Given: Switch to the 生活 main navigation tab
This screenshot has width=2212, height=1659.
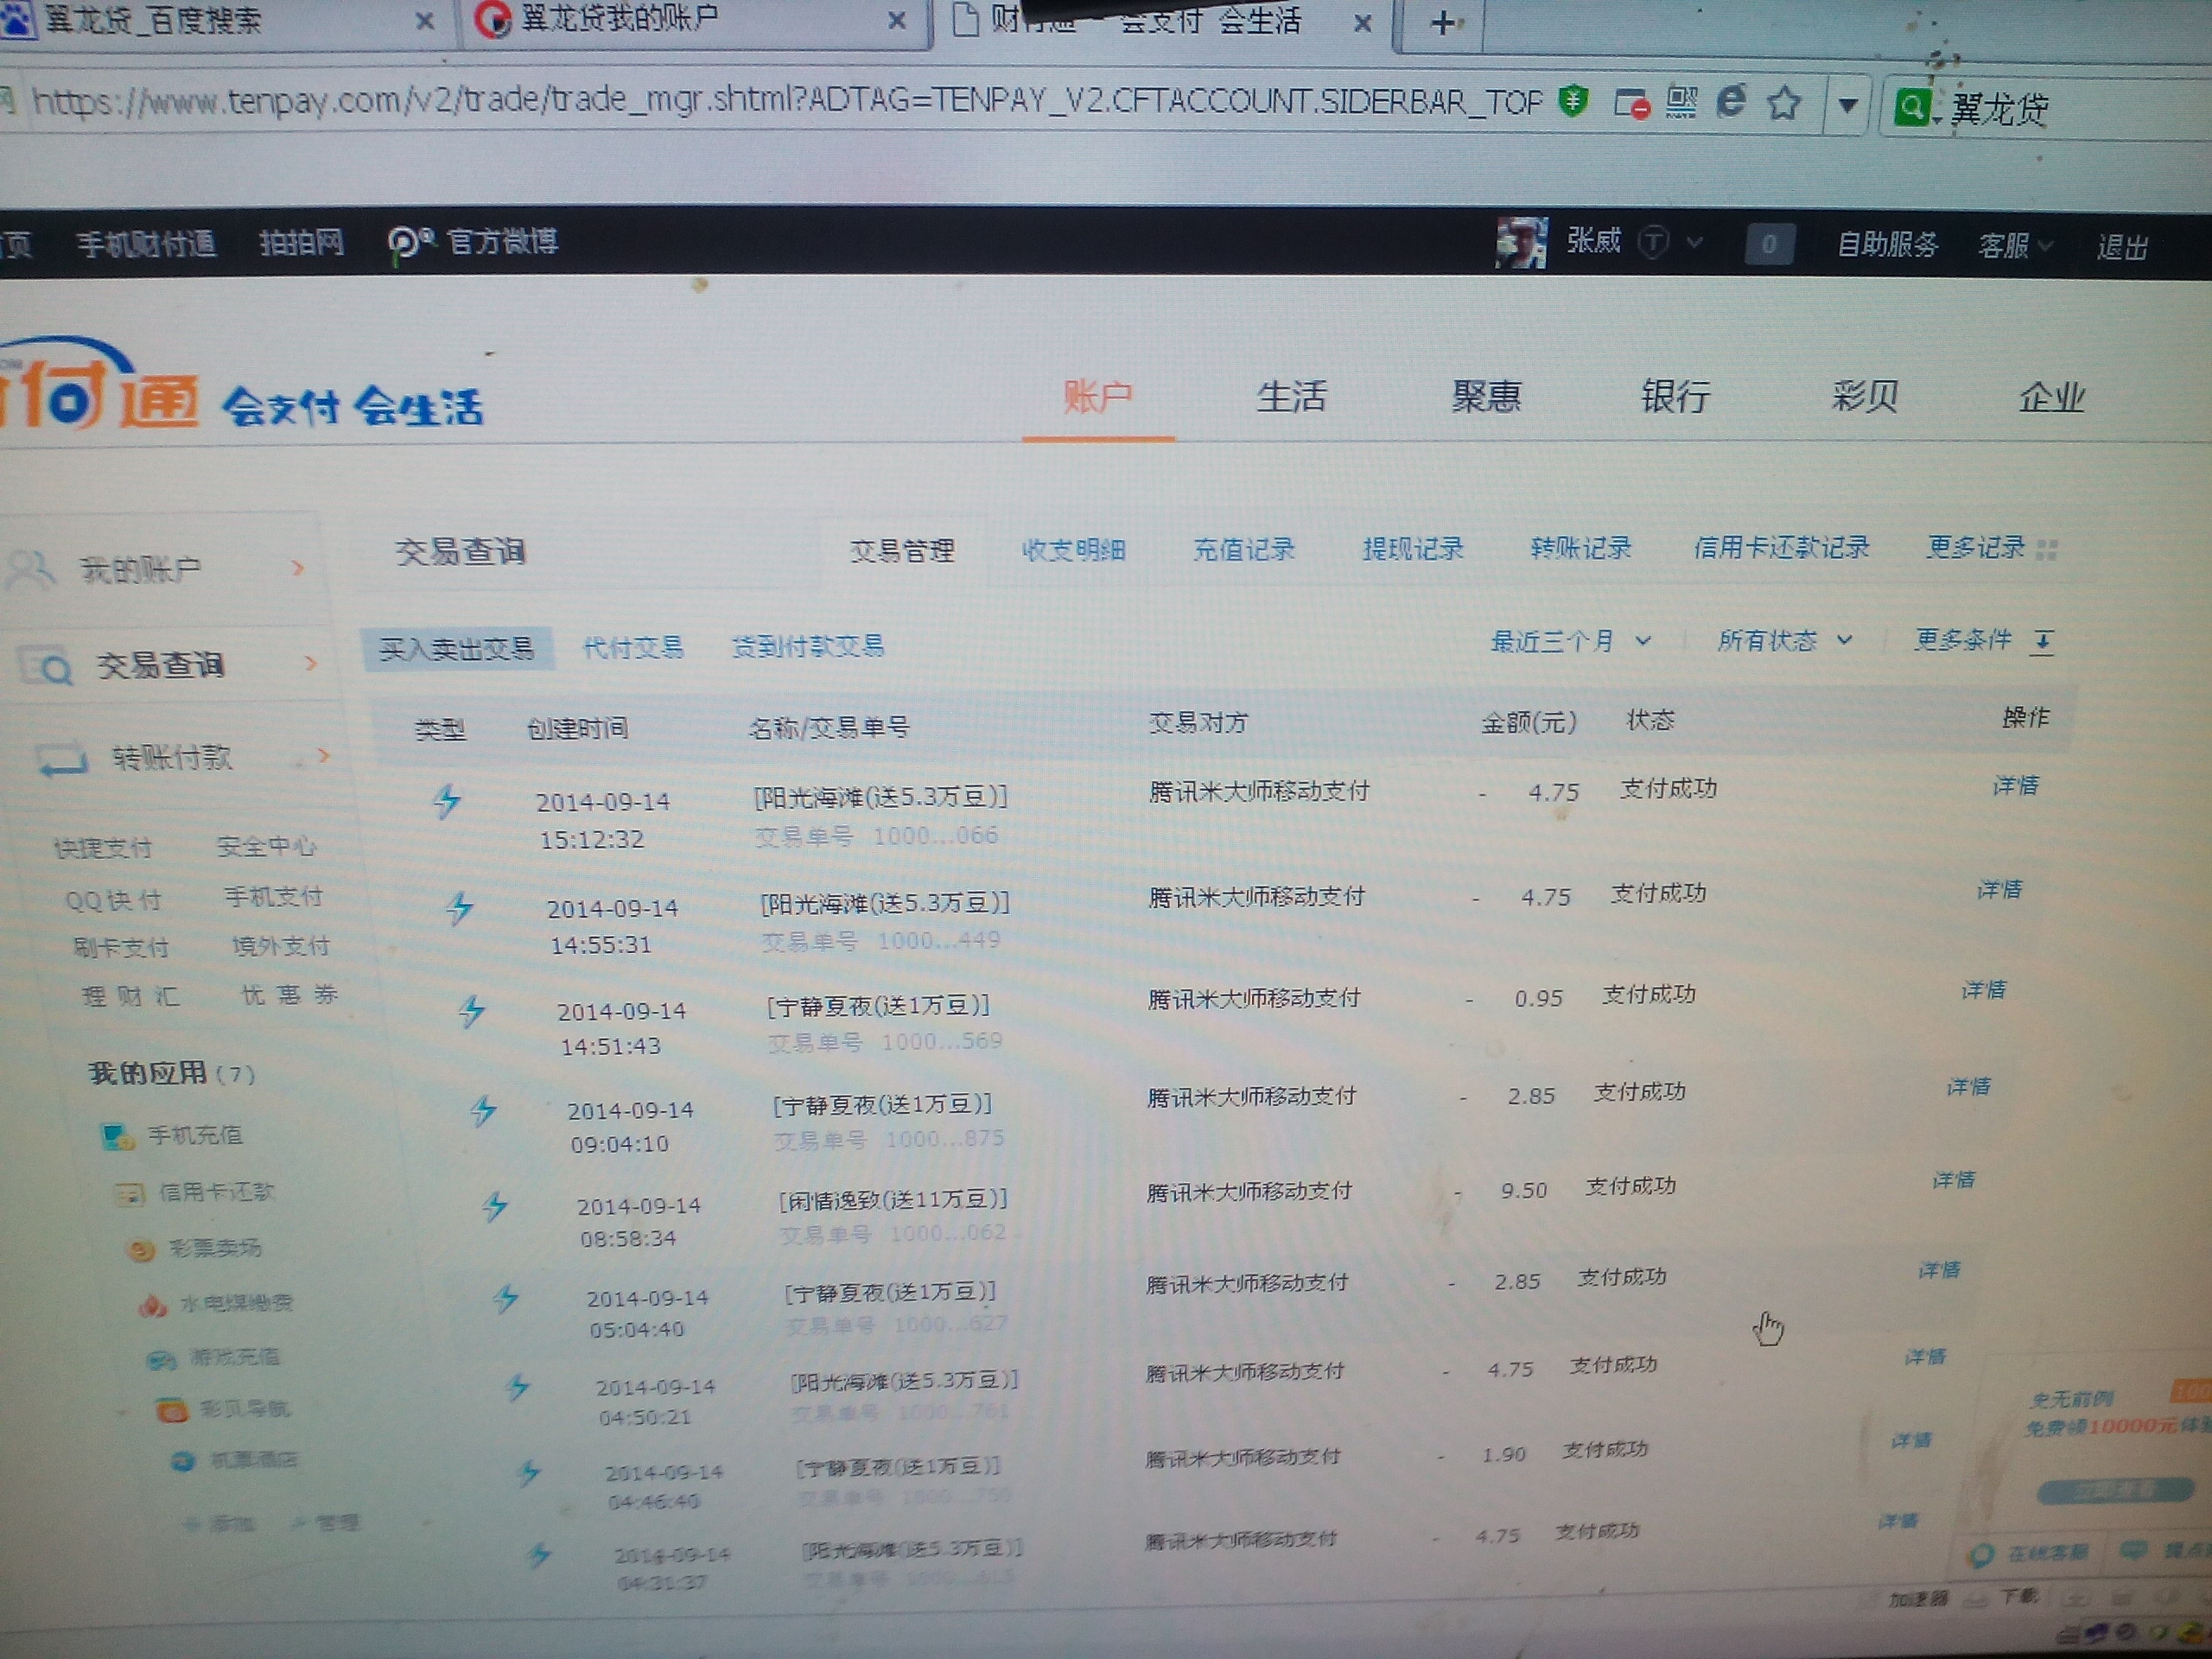Looking at the screenshot, I should pyautogui.click(x=1291, y=397).
